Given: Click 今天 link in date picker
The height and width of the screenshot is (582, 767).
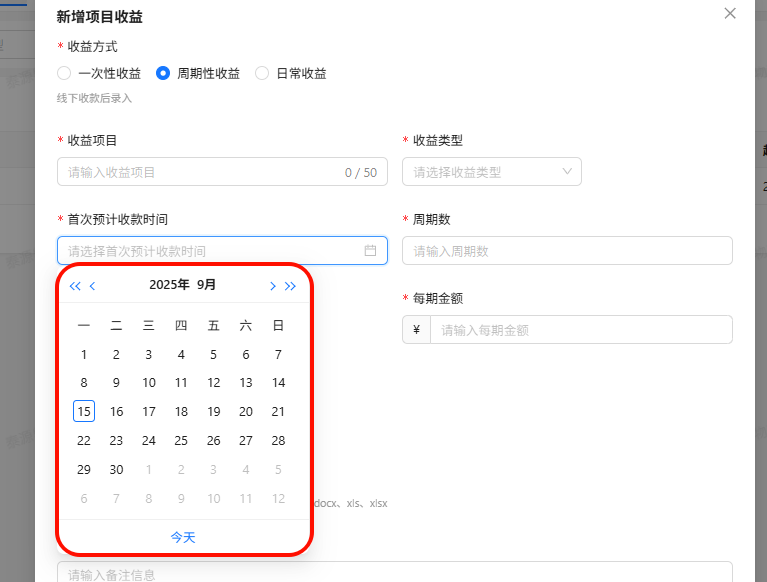Looking at the screenshot, I should pos(183,537).
